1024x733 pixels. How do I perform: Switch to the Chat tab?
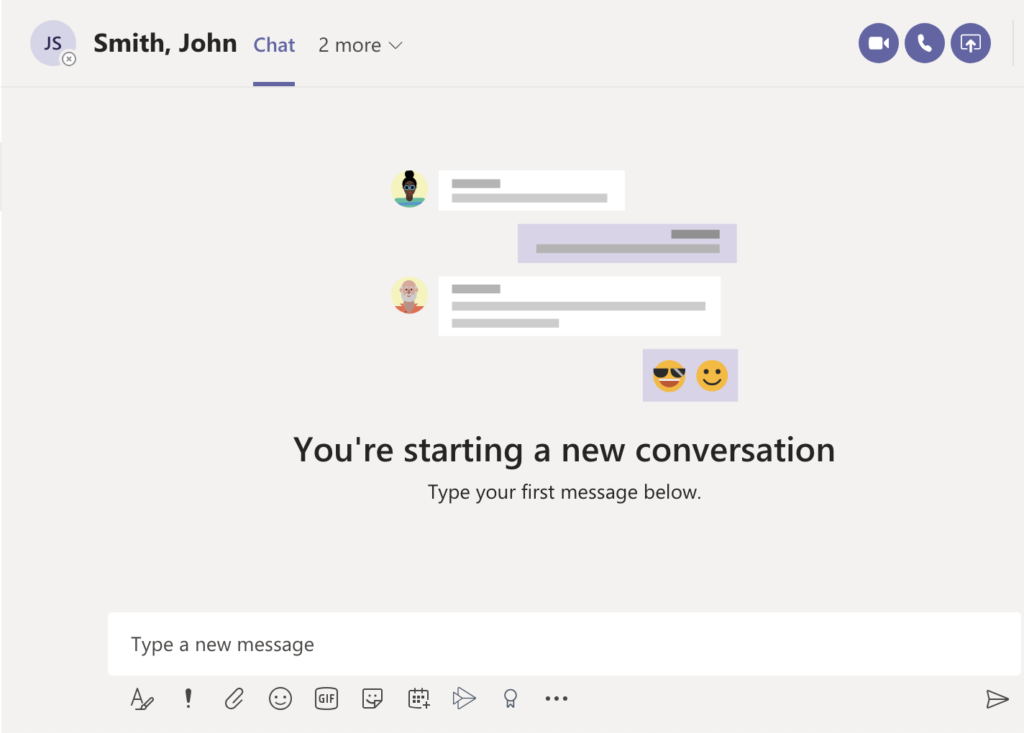point(274,44)
